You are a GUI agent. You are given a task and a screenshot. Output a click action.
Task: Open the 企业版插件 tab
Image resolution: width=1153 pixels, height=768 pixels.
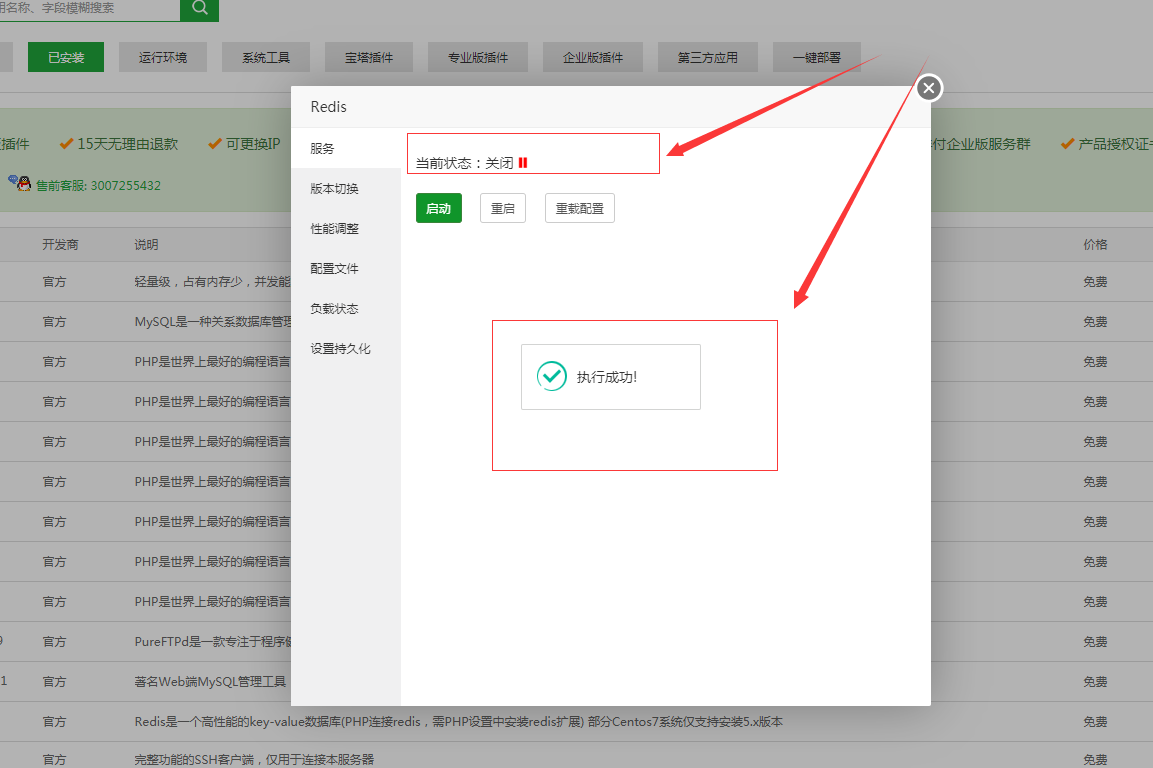(x=593, y=57)
